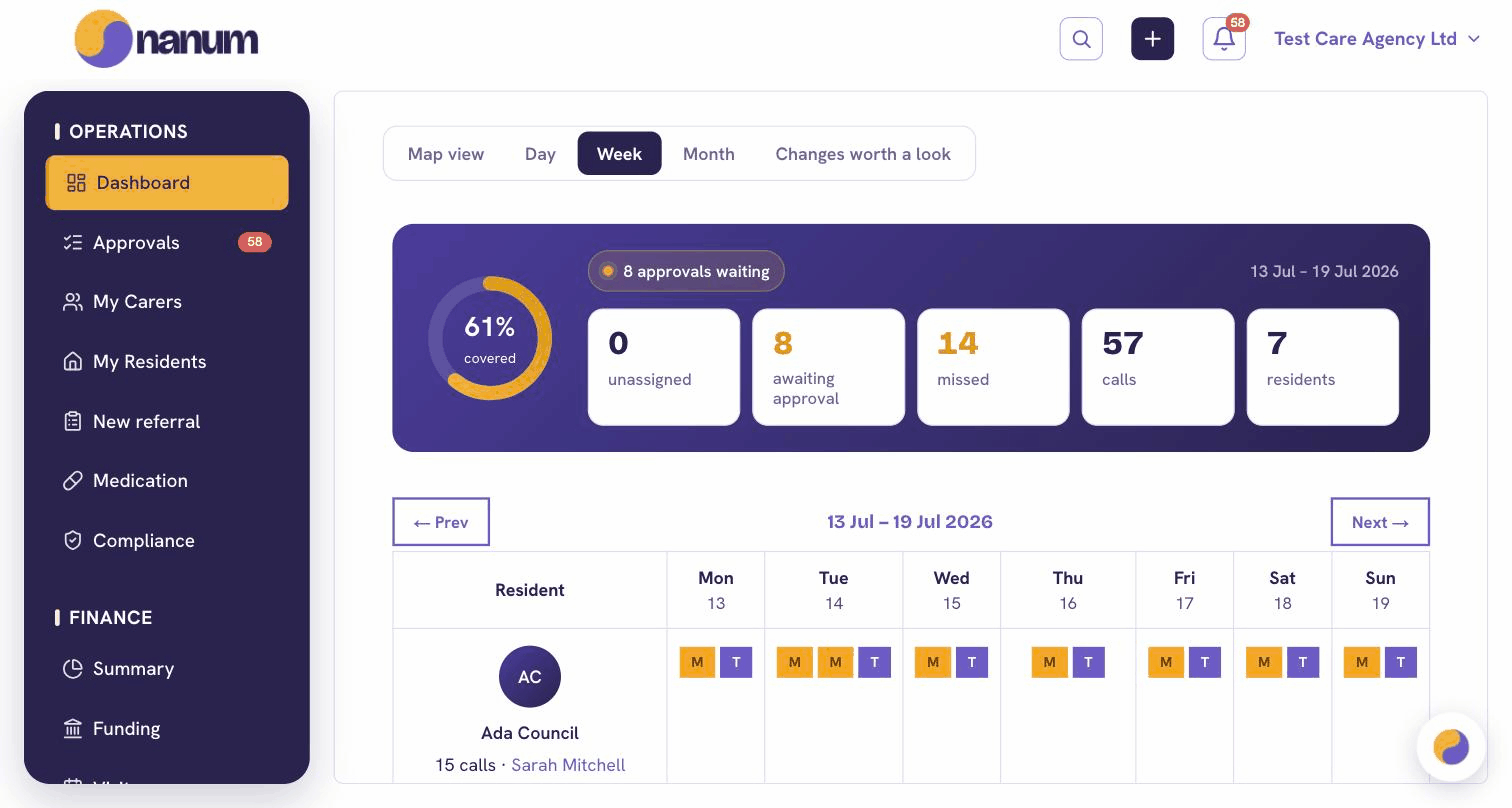
Task: Click the Approvals checklist icon
Action: coord(72,243)
